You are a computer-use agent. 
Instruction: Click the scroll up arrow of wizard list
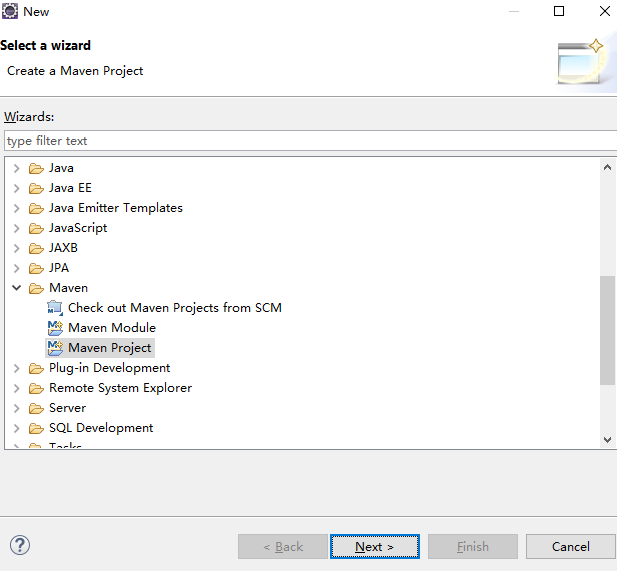coord(607,167)
